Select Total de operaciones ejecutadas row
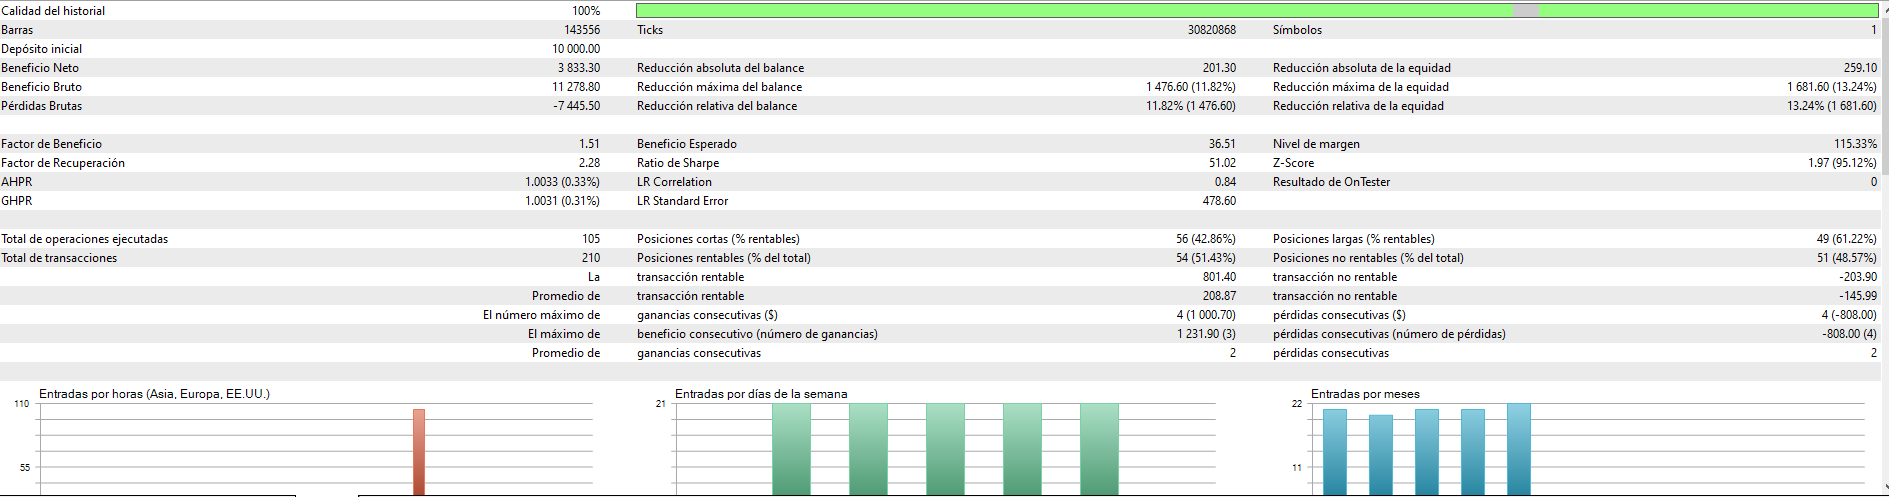The height and width of the screenshot is (497, 1889). (x=300, y=239)
